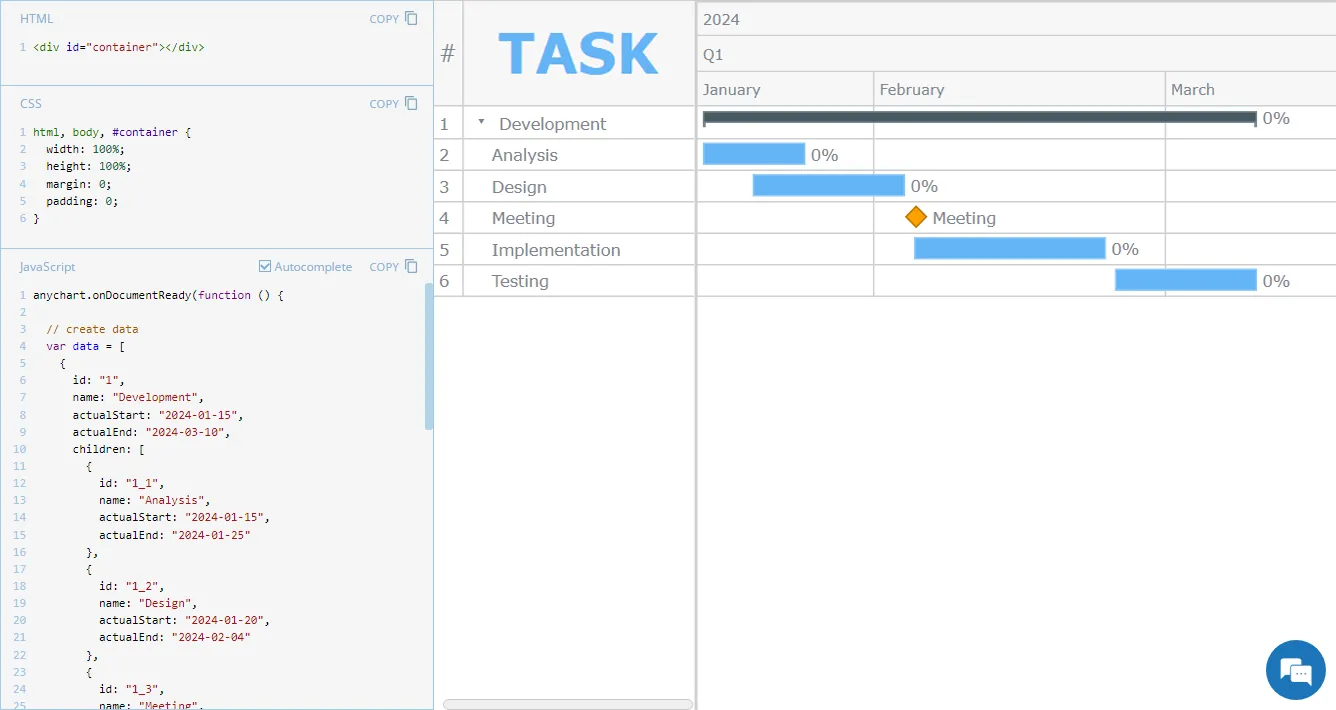
Task: Click the January month header
Action: (785, 89)
